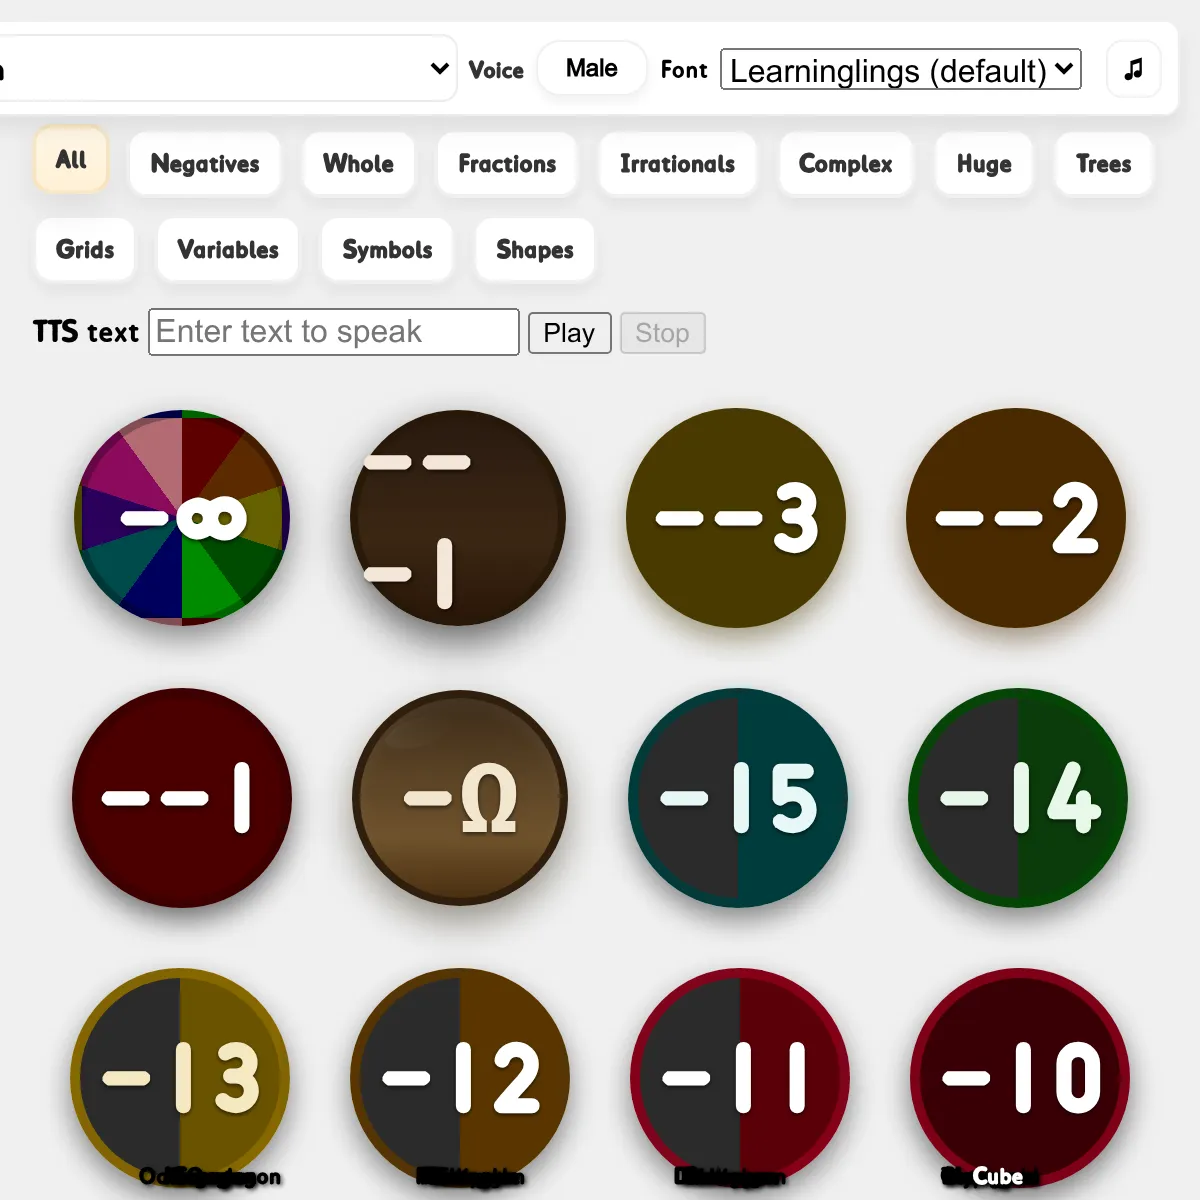Click the --3 number circle
Viewport: 1200px width, 1200px height.
click(737, 517)
